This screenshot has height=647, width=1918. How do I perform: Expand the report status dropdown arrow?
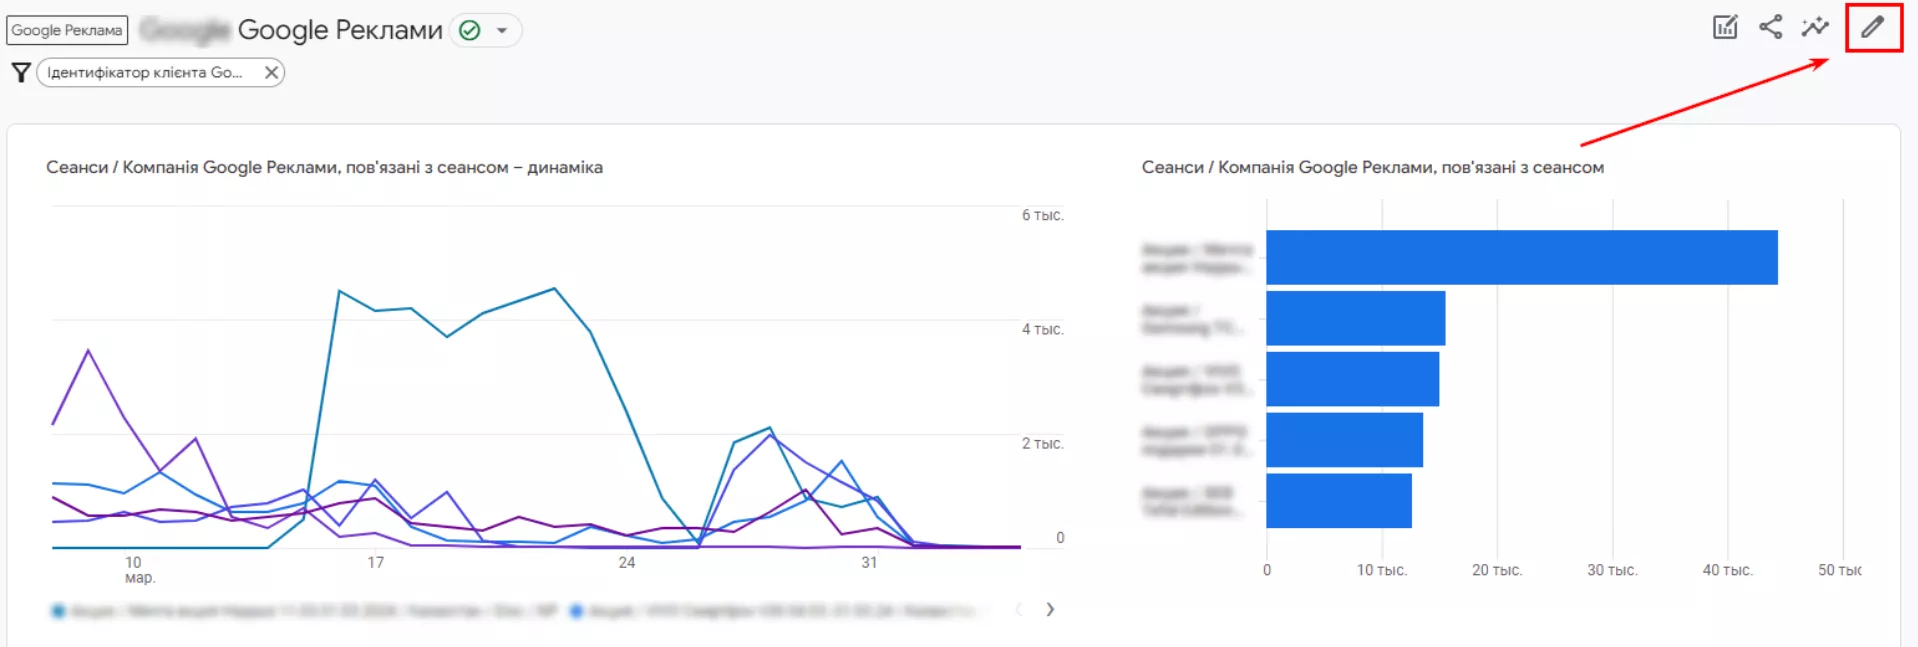click(x=502, y=31)
